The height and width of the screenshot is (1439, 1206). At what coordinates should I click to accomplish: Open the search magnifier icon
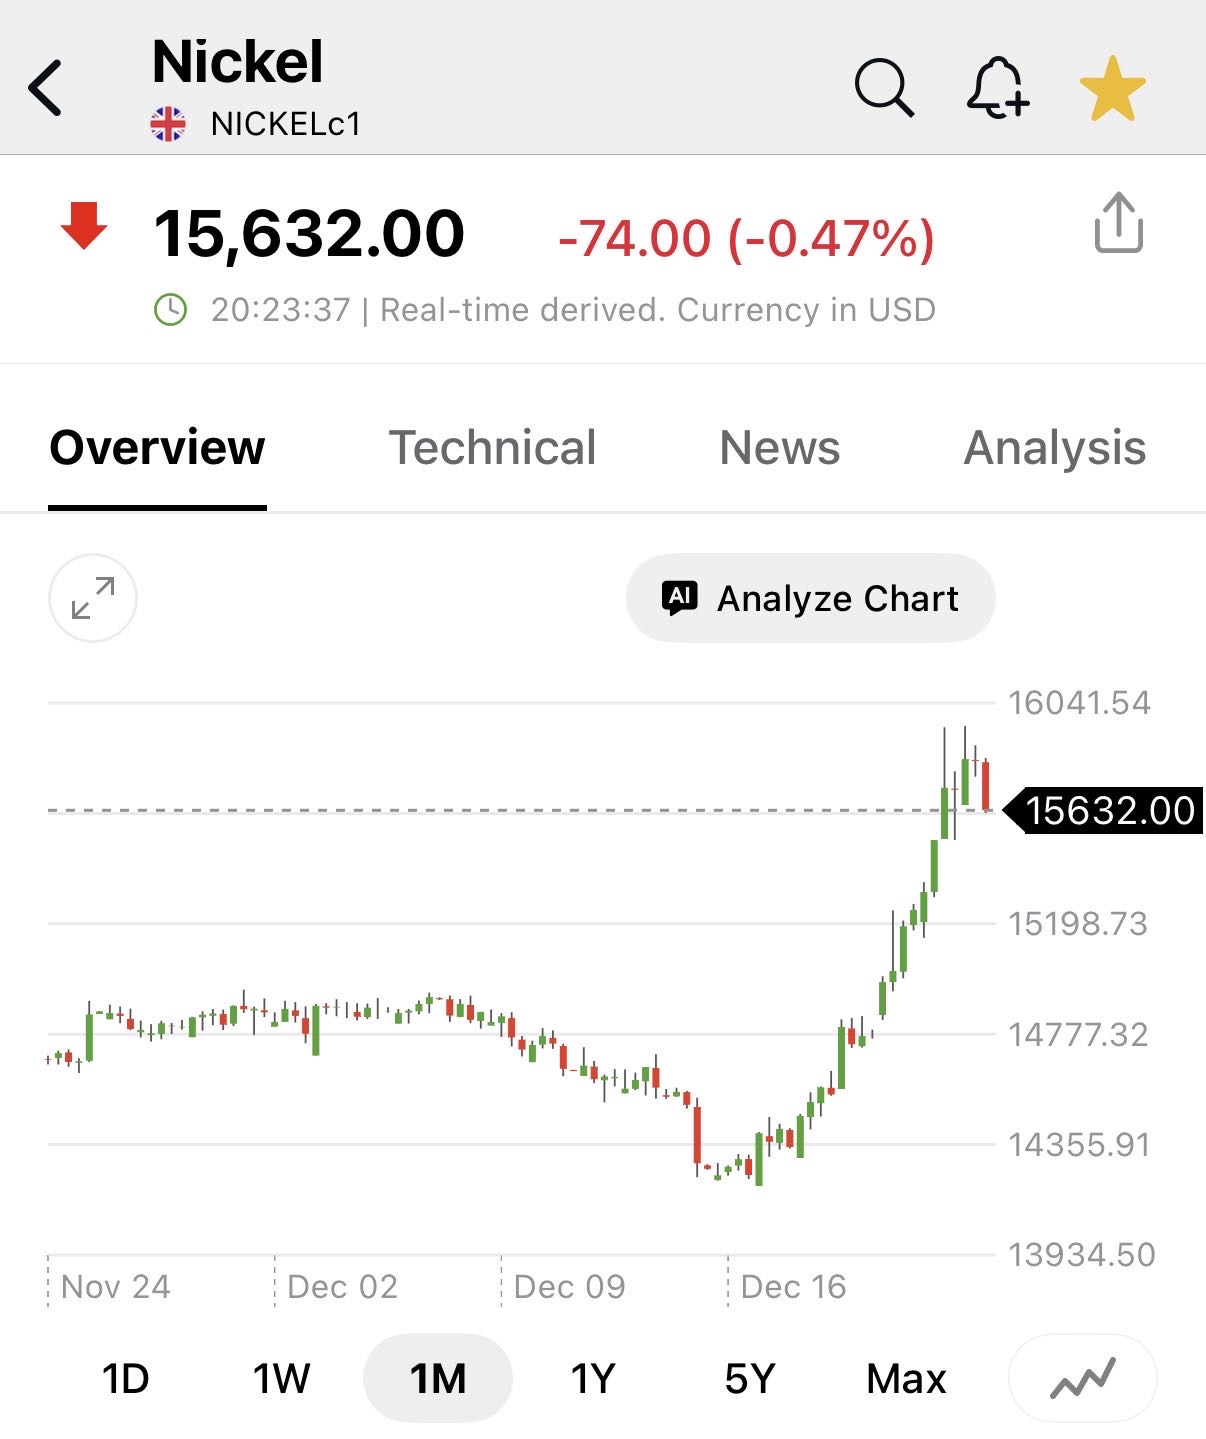tap(883, 88)
